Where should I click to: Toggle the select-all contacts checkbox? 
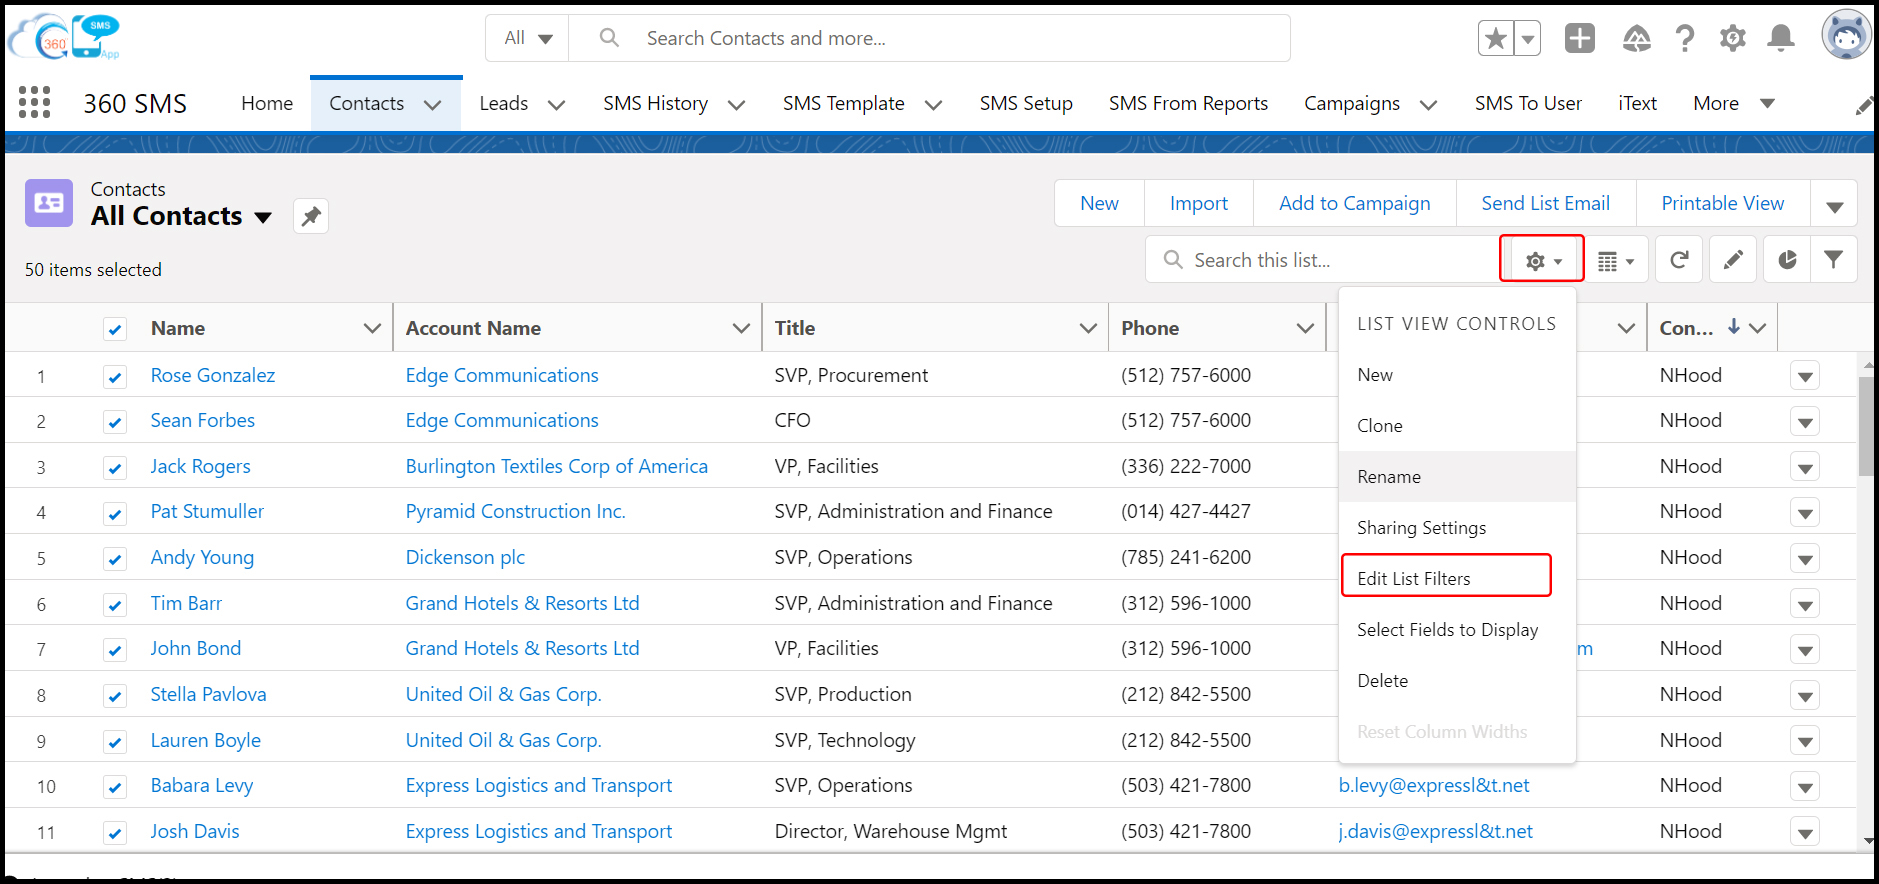pyautogui.click(x=115, y=329)
